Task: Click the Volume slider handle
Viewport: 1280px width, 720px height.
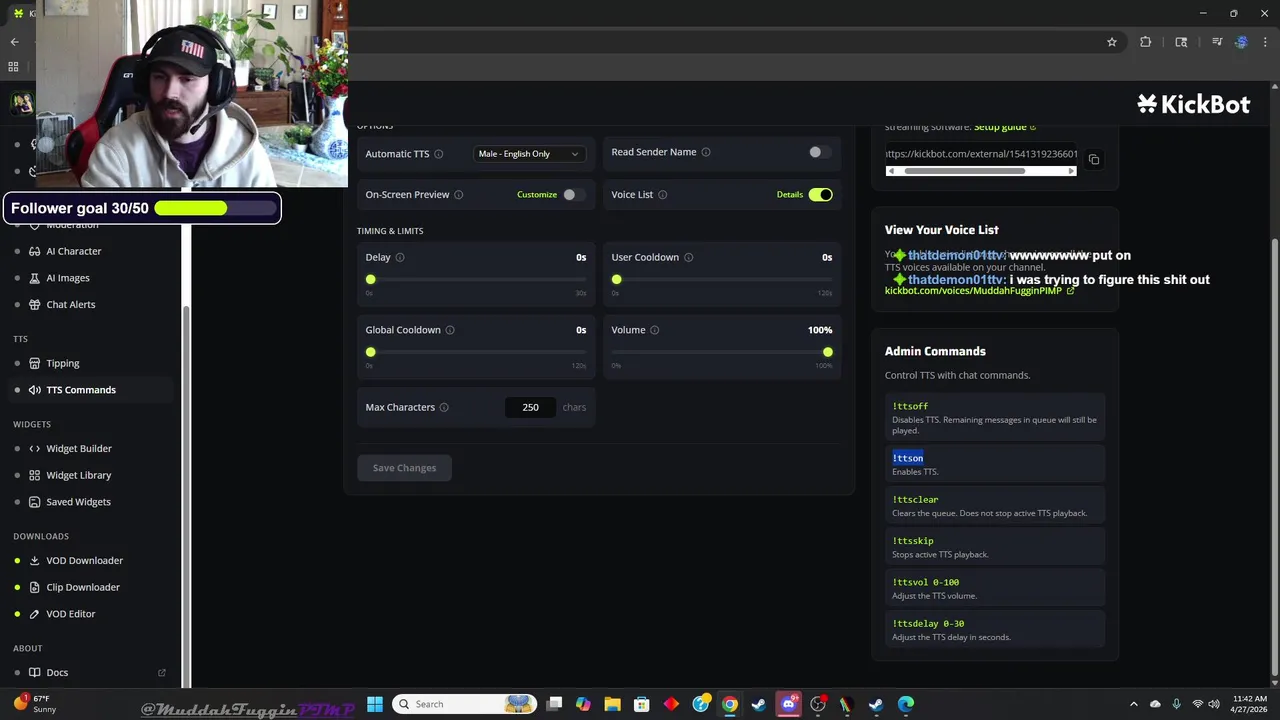Action: pyautogui.click(x=828, y=352)
